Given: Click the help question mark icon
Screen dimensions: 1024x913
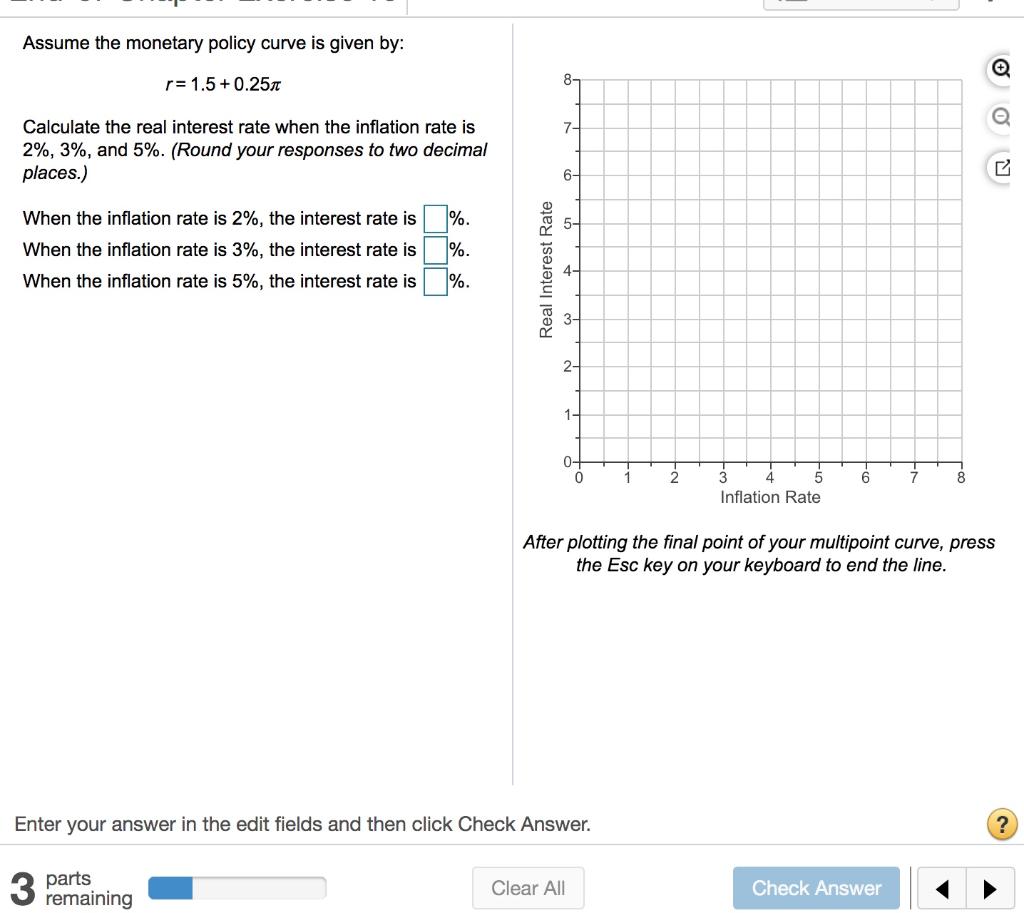Looking at the screenshot, I should pos(1002,824).
